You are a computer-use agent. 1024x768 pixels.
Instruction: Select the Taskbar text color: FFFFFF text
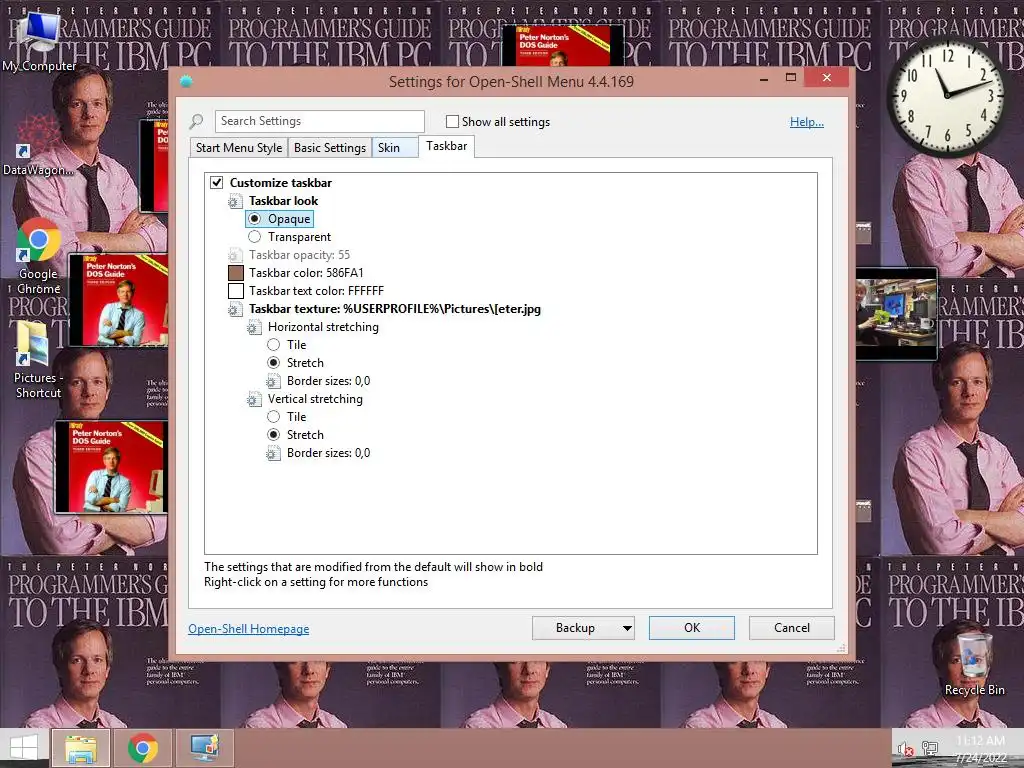[316, 291]
